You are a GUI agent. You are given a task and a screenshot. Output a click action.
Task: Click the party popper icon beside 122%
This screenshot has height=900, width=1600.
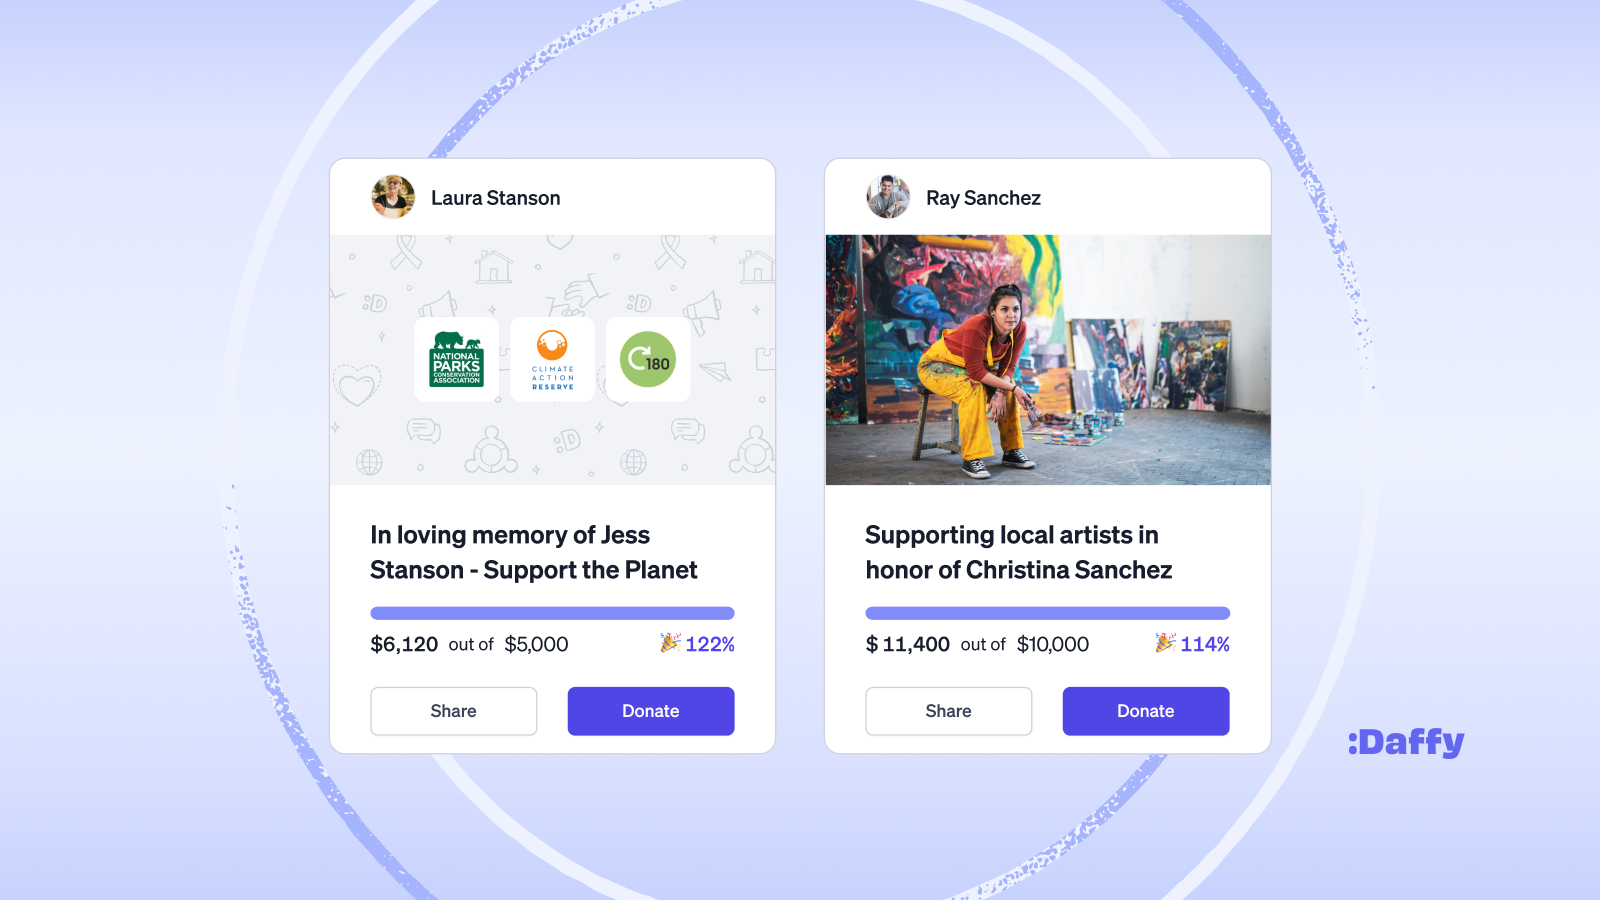[670, 643]
